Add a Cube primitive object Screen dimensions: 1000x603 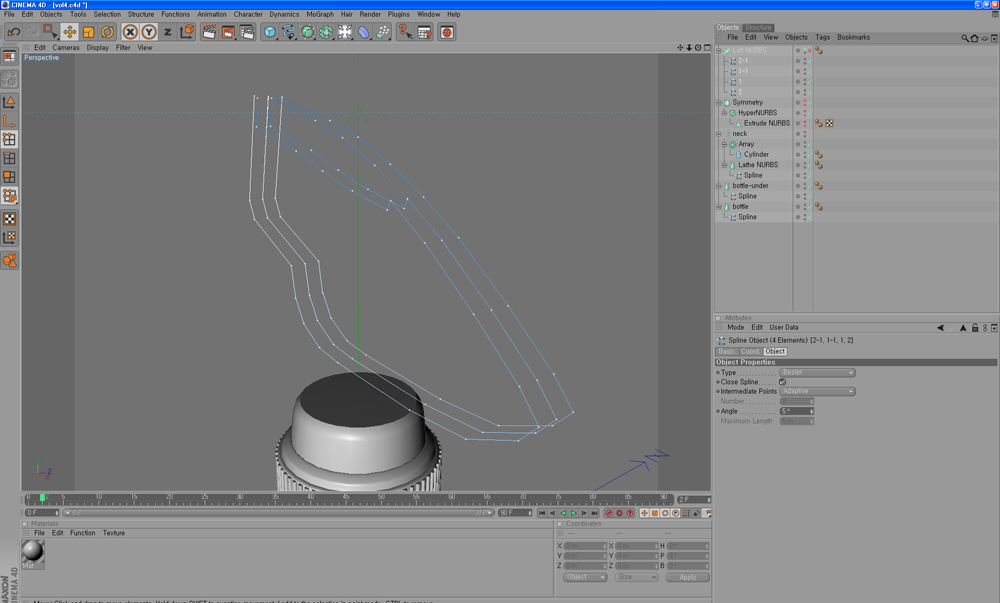tap(270, 32)
